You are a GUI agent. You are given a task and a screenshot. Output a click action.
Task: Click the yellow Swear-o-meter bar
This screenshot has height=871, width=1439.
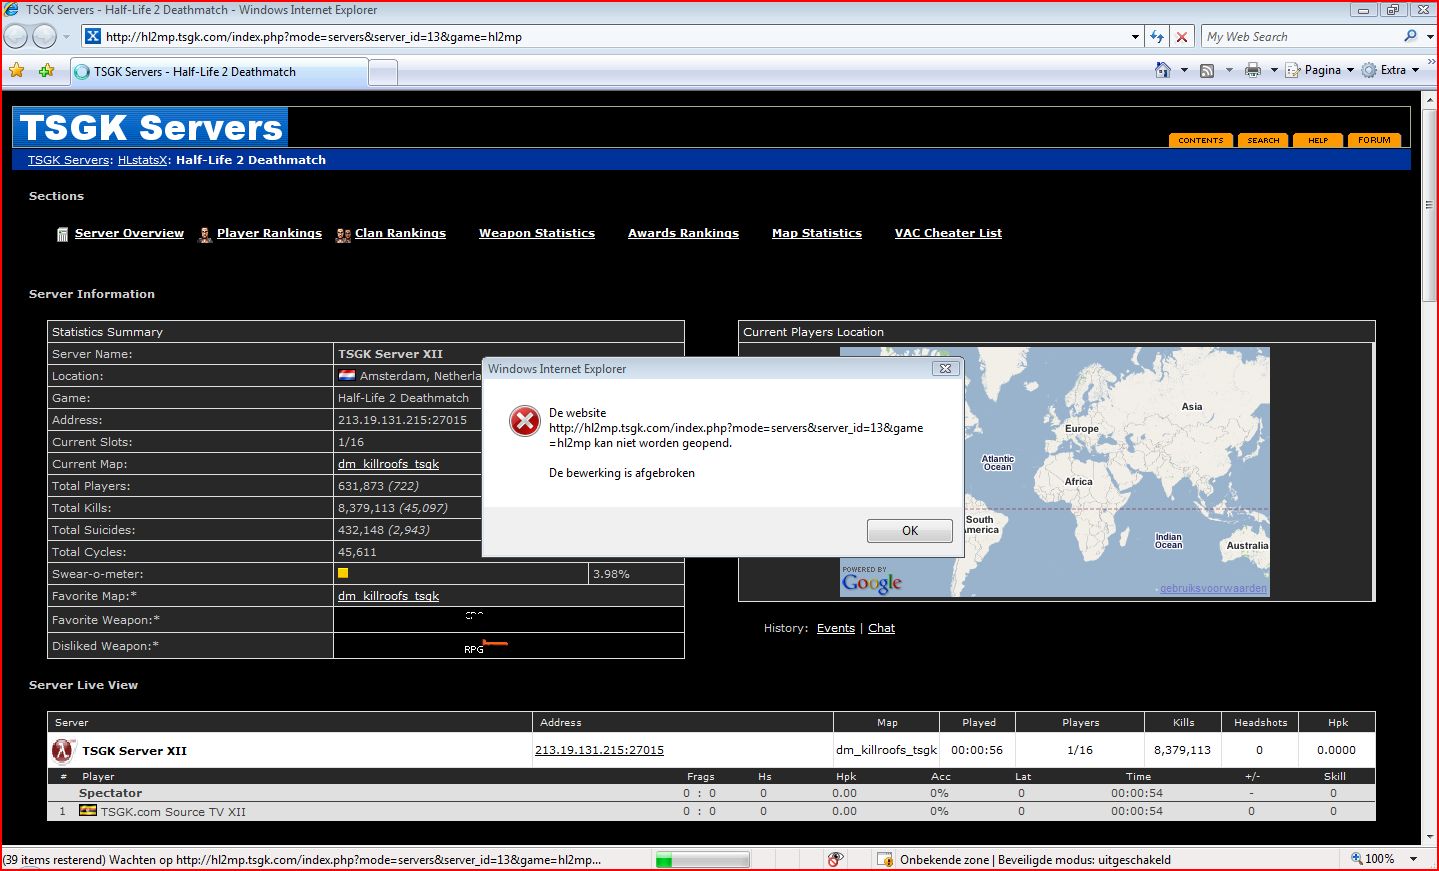(x=343, y=573)
